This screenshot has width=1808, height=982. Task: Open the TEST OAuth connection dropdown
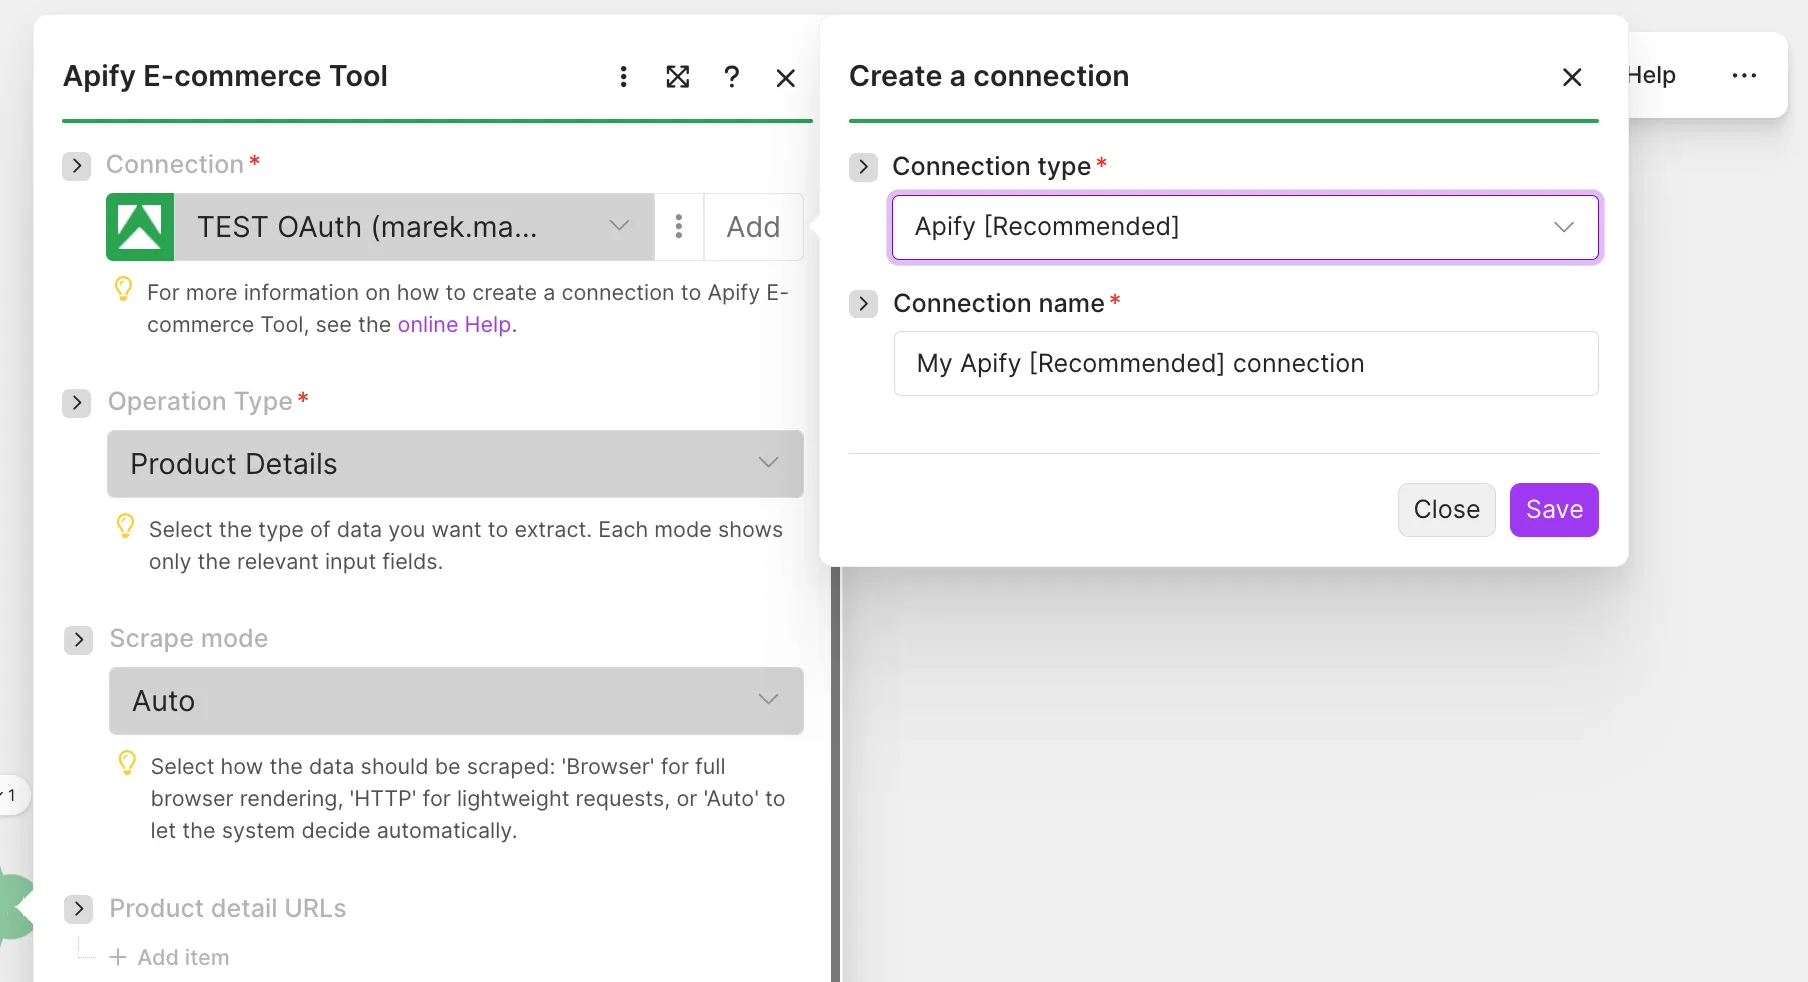(x=414, y=227)
